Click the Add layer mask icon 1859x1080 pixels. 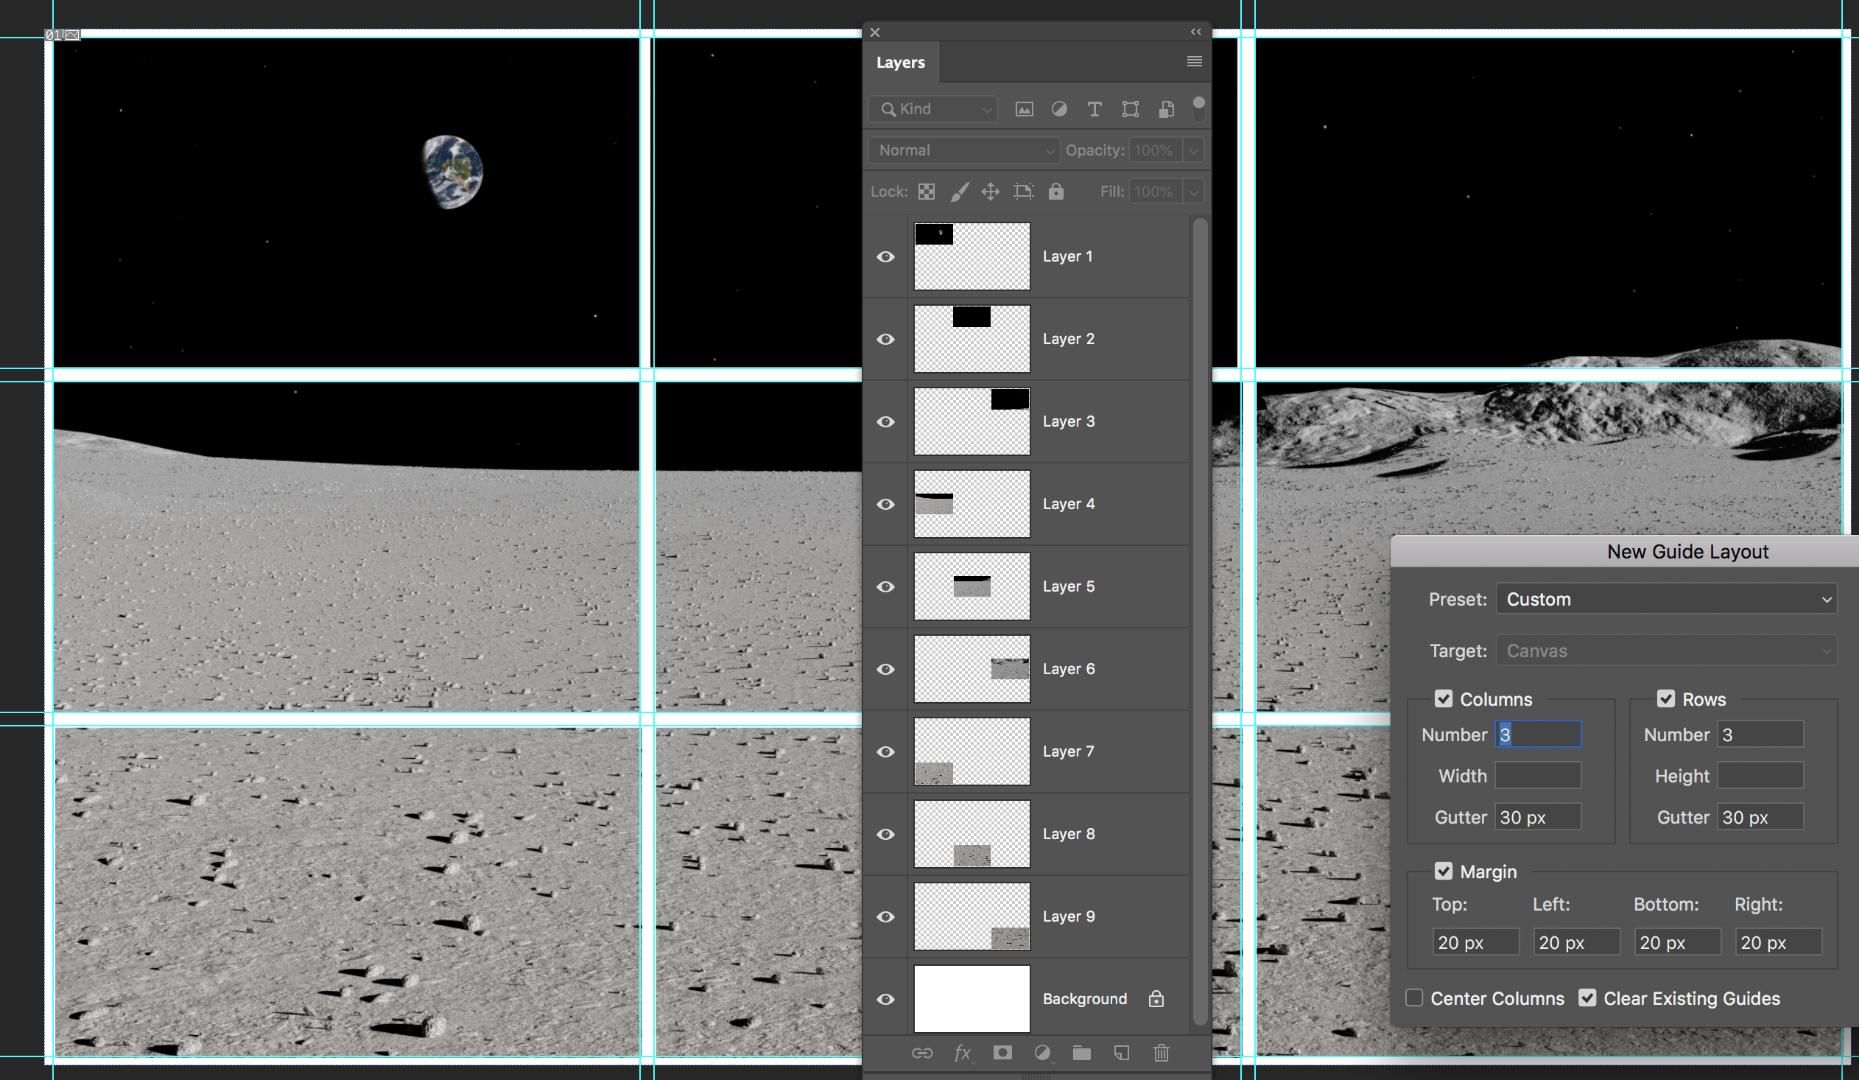pos(1002,1052)
